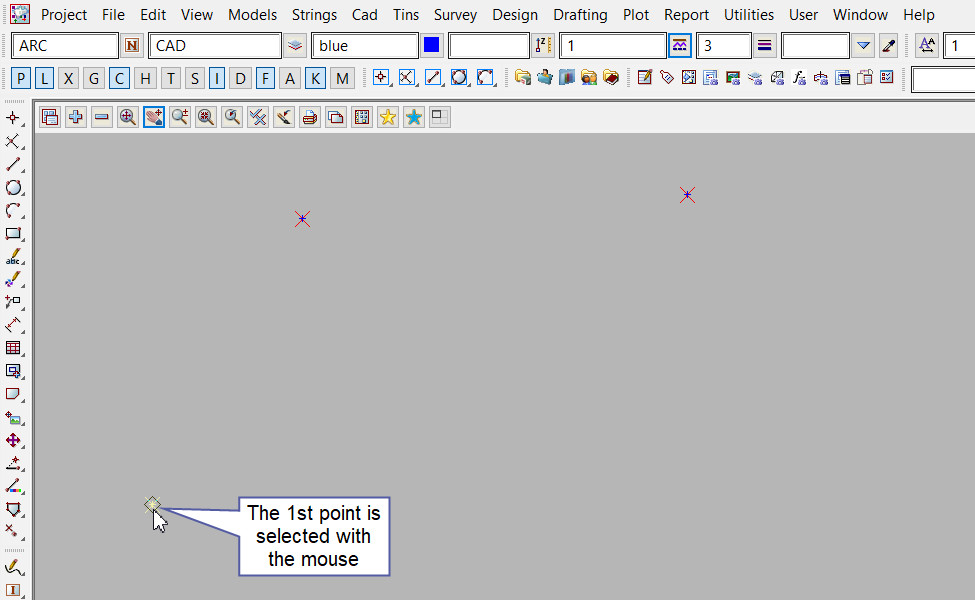Choose the Create Arc tool
This screenshot has width=975, height=600.
point(14,210)
